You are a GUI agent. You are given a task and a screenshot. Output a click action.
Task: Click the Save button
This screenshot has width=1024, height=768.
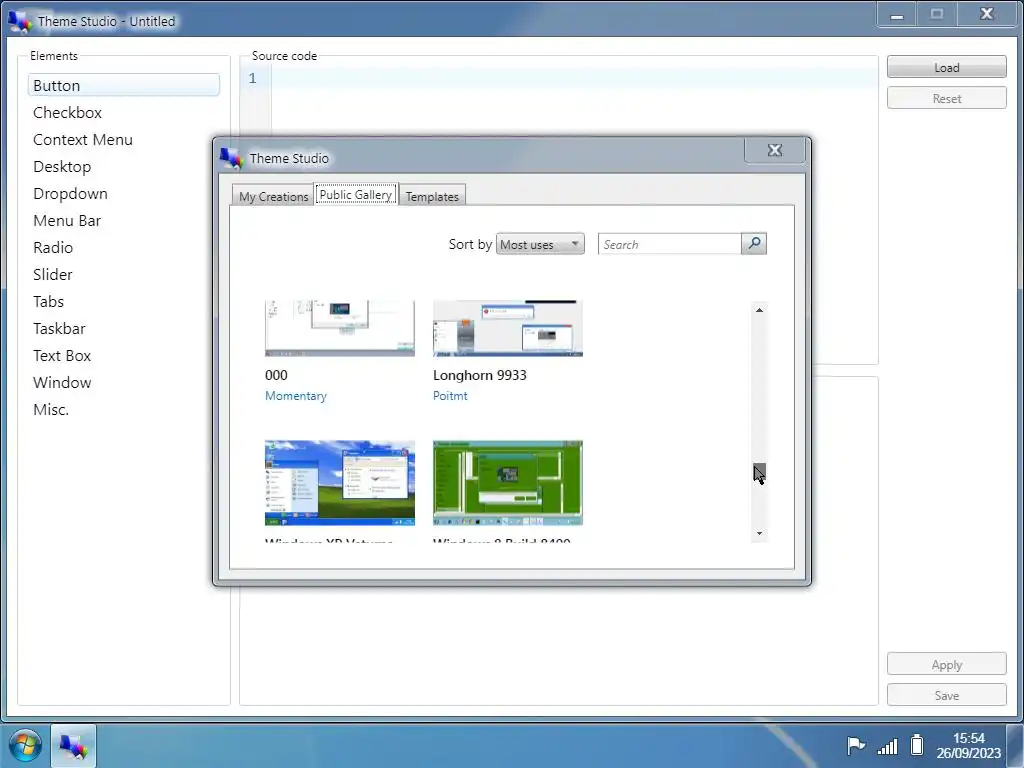pyautogui.click(x=946, y=696)
